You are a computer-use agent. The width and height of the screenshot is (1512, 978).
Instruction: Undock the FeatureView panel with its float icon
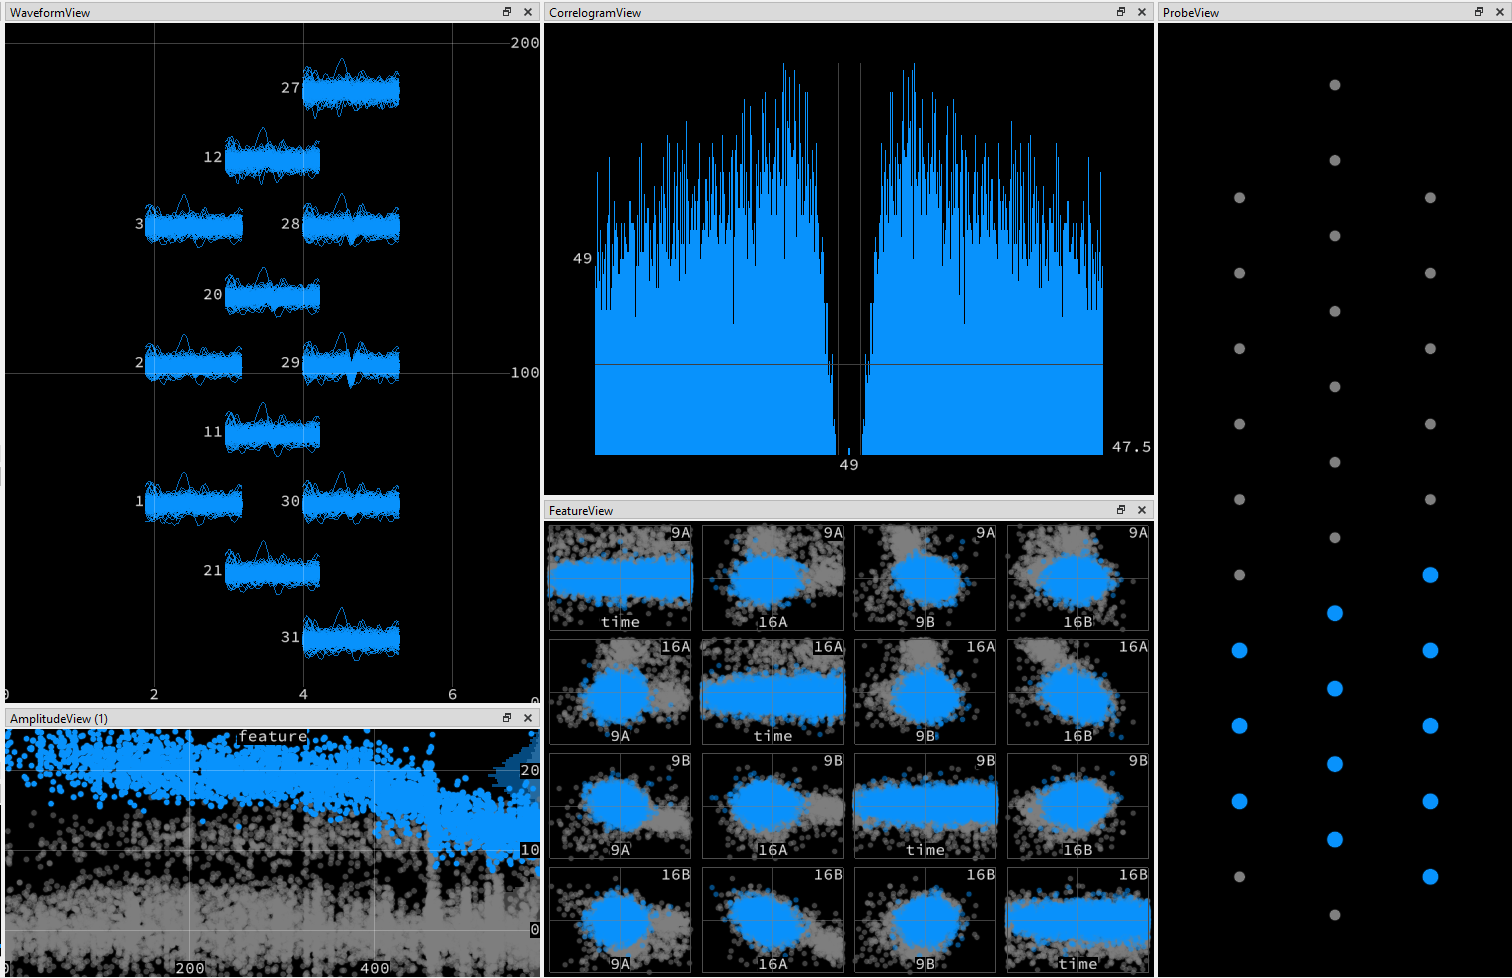pyautogui.click(x=1120, y=510)
